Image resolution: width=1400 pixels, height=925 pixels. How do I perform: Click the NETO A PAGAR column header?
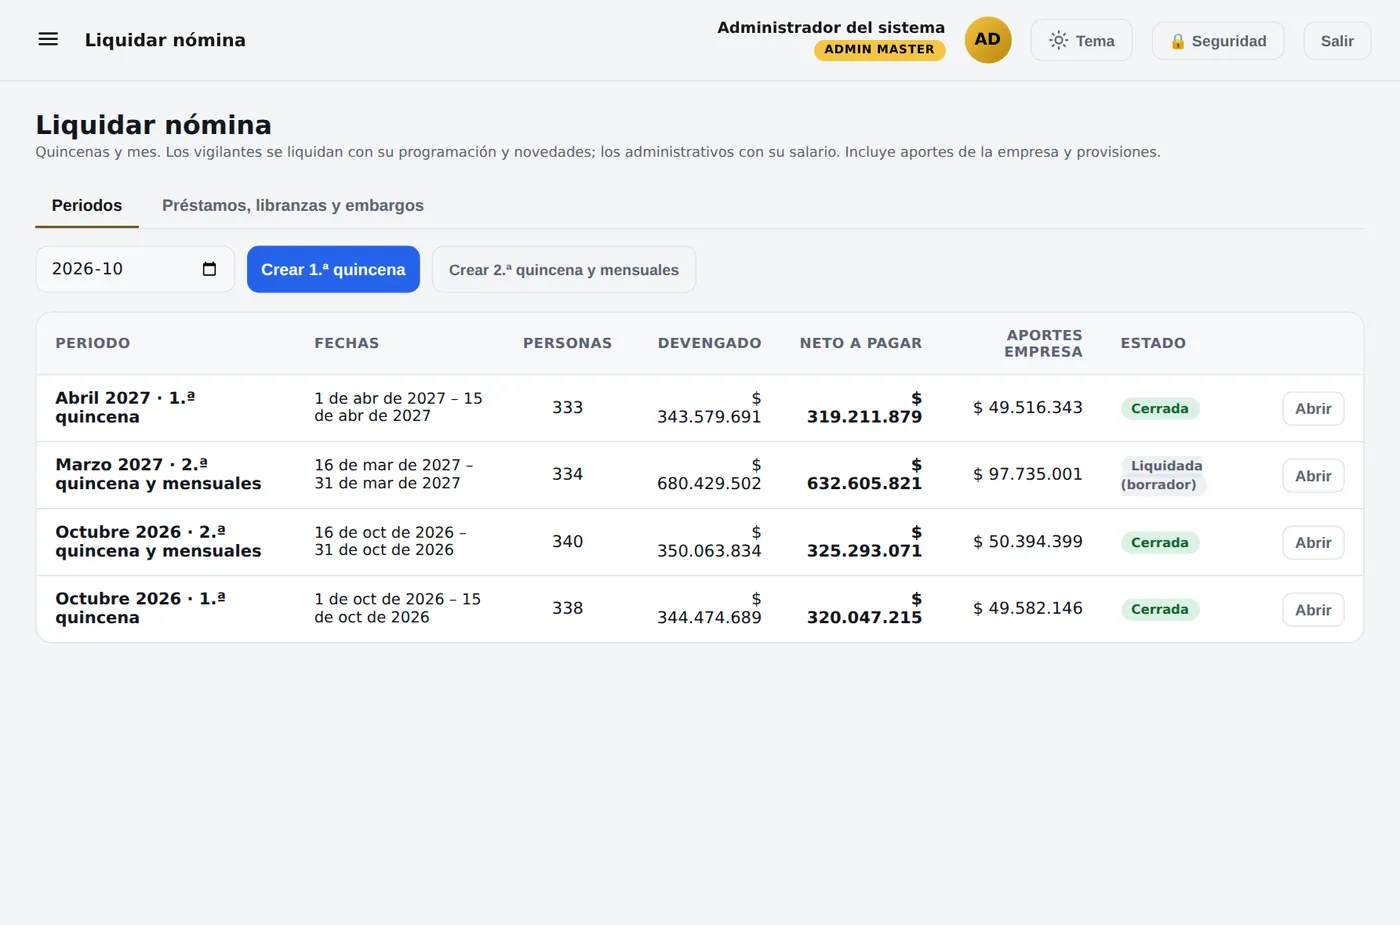[861, 343]
